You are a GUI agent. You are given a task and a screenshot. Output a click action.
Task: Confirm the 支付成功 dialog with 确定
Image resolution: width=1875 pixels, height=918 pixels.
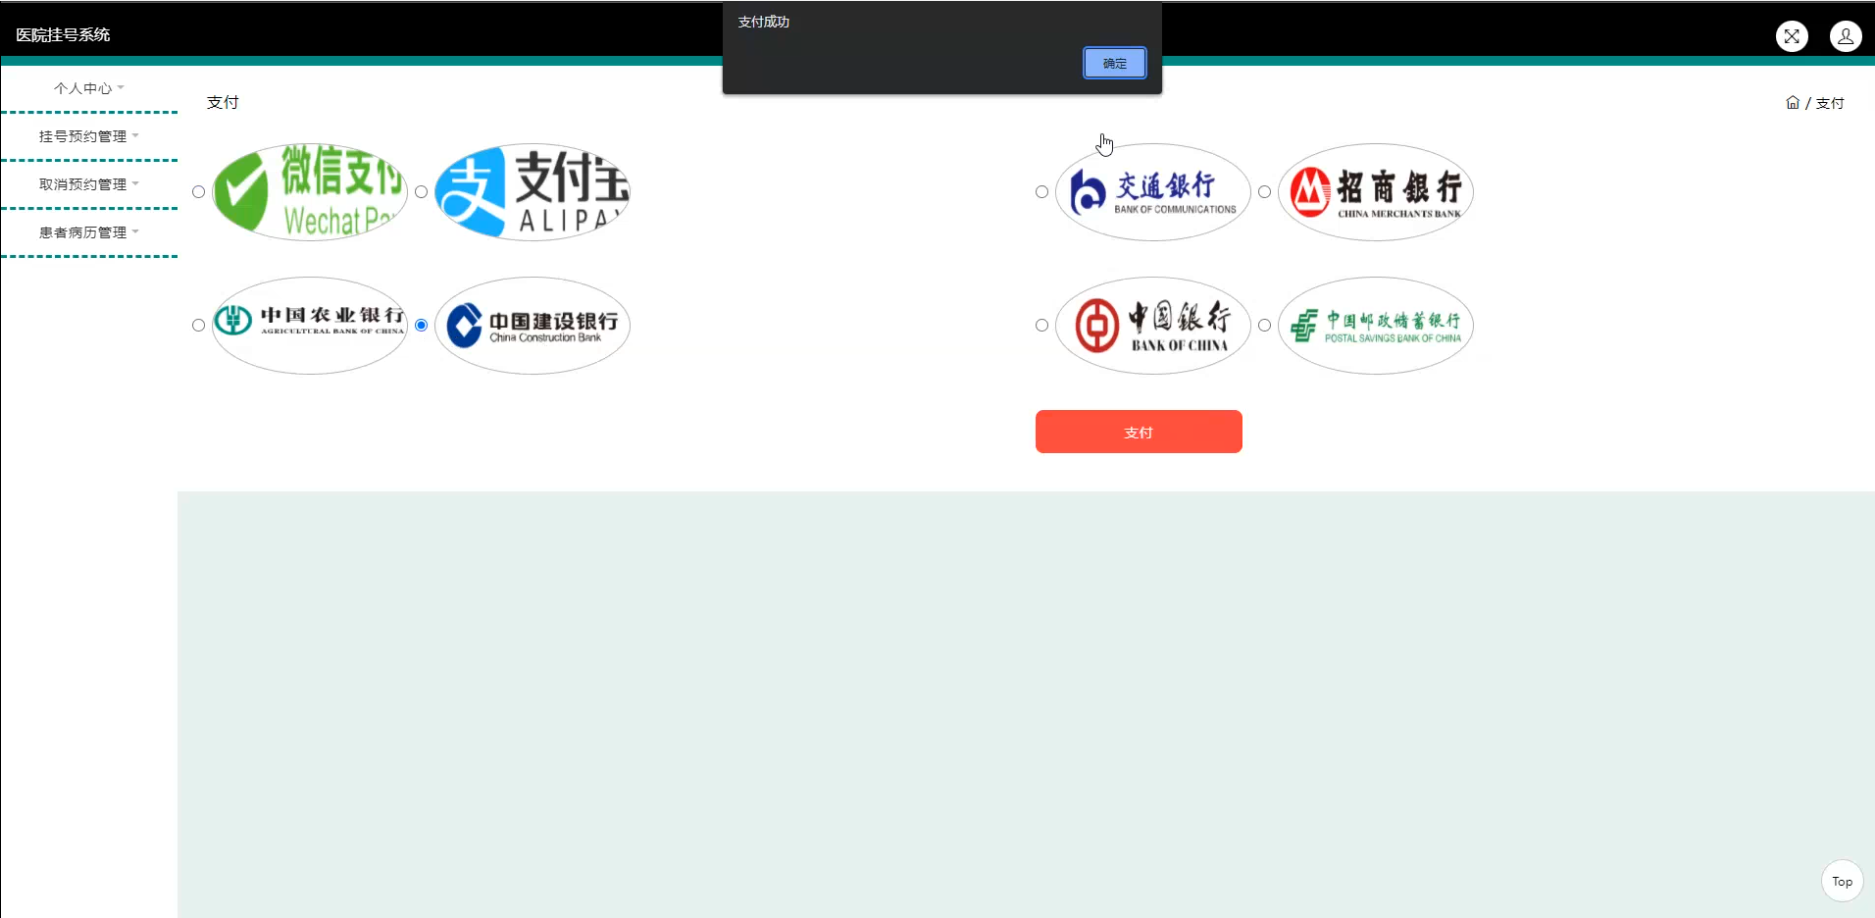(1115, 63)
